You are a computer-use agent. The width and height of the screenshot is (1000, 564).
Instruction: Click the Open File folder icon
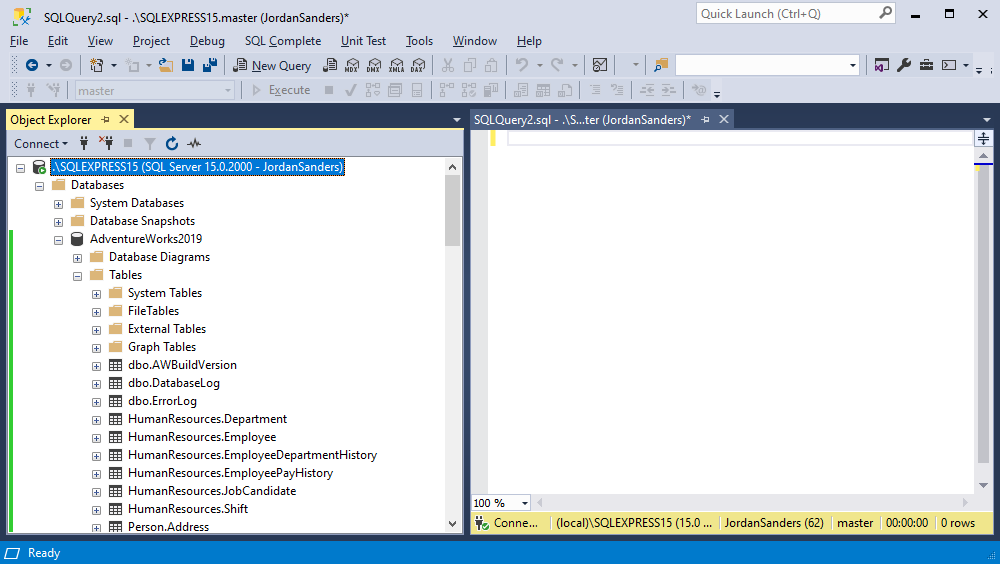[x=166, y=65]
